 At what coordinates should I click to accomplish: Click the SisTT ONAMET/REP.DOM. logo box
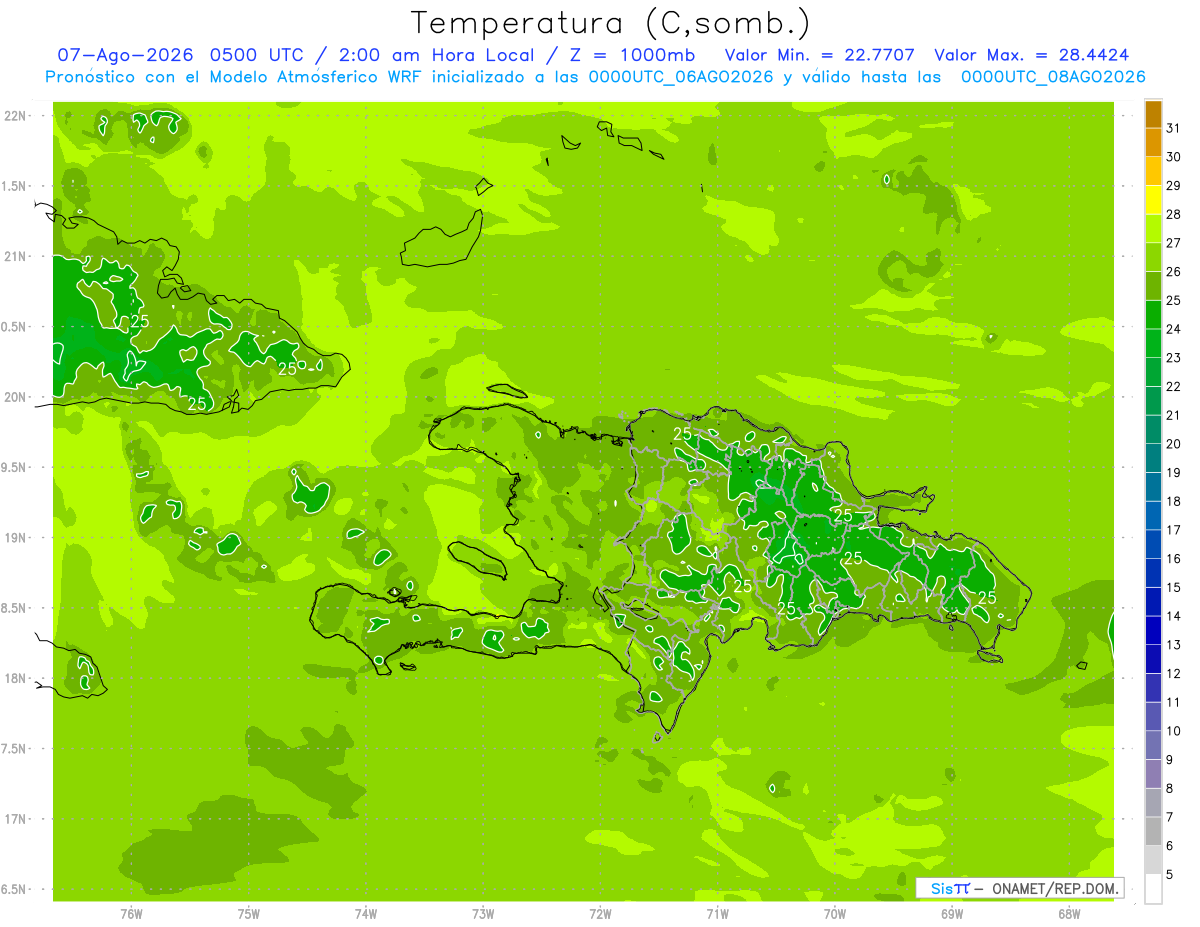tap(1019, 888)
